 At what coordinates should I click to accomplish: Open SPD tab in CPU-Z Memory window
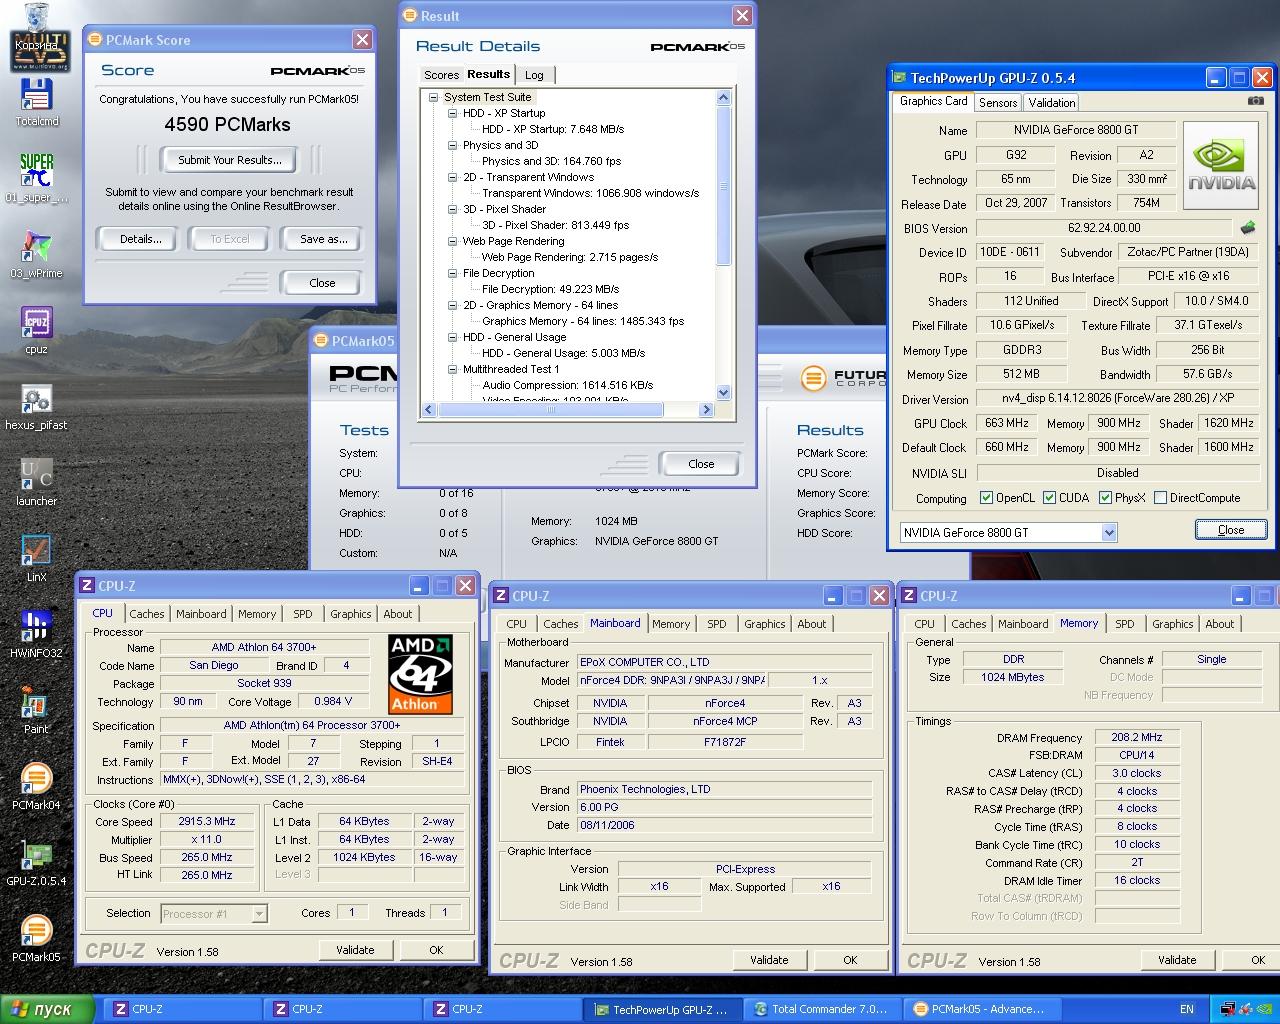click(1125, 624)
